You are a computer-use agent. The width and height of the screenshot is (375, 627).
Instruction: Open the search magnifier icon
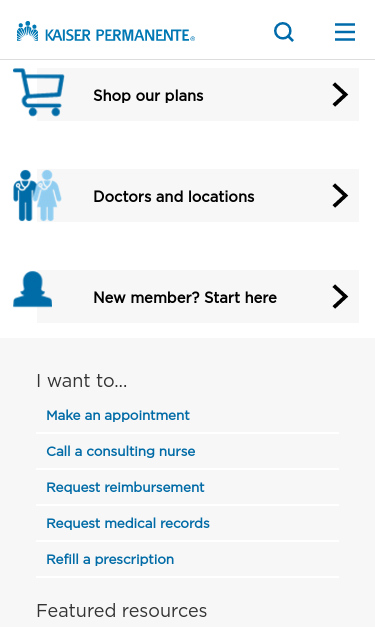click(284, 32)
